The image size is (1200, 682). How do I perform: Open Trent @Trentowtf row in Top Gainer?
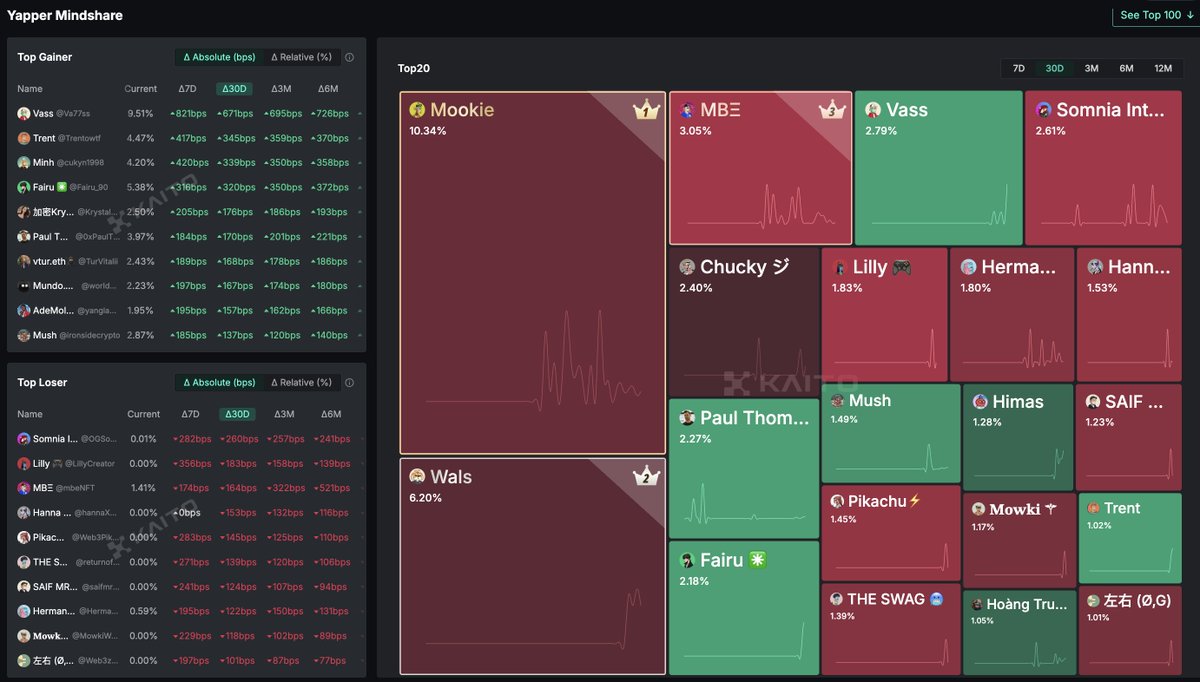point(186,138)
